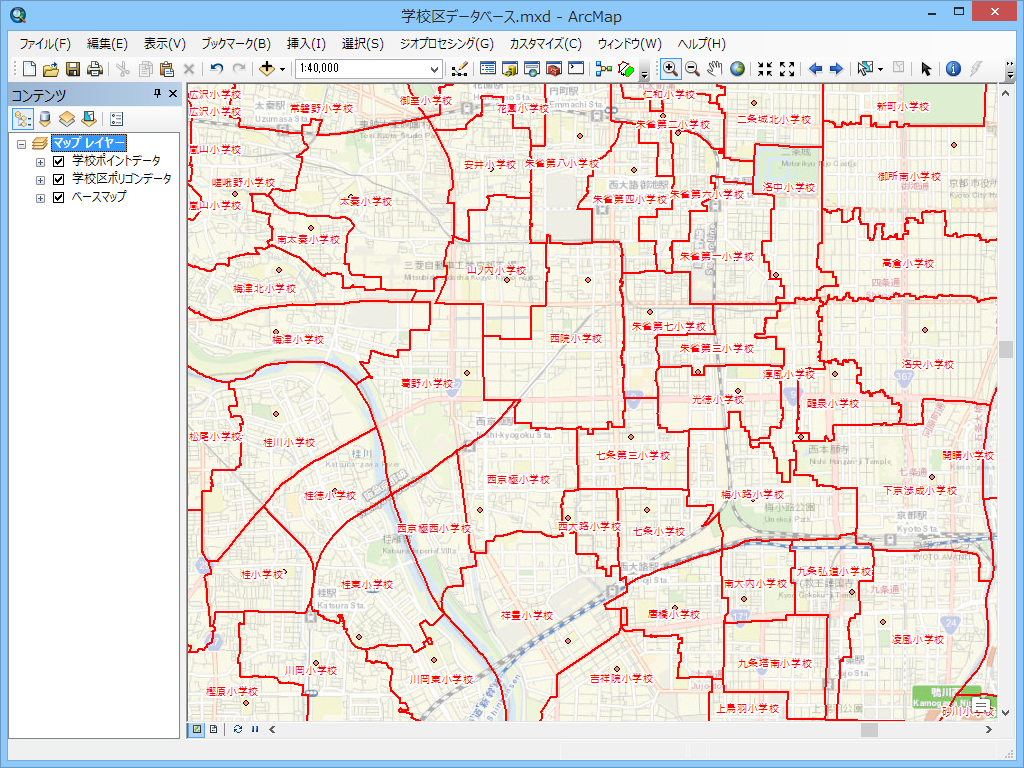Click the Fixed Zoom In icon
This screenshot has height=768, width=1024.
point(765,69)
